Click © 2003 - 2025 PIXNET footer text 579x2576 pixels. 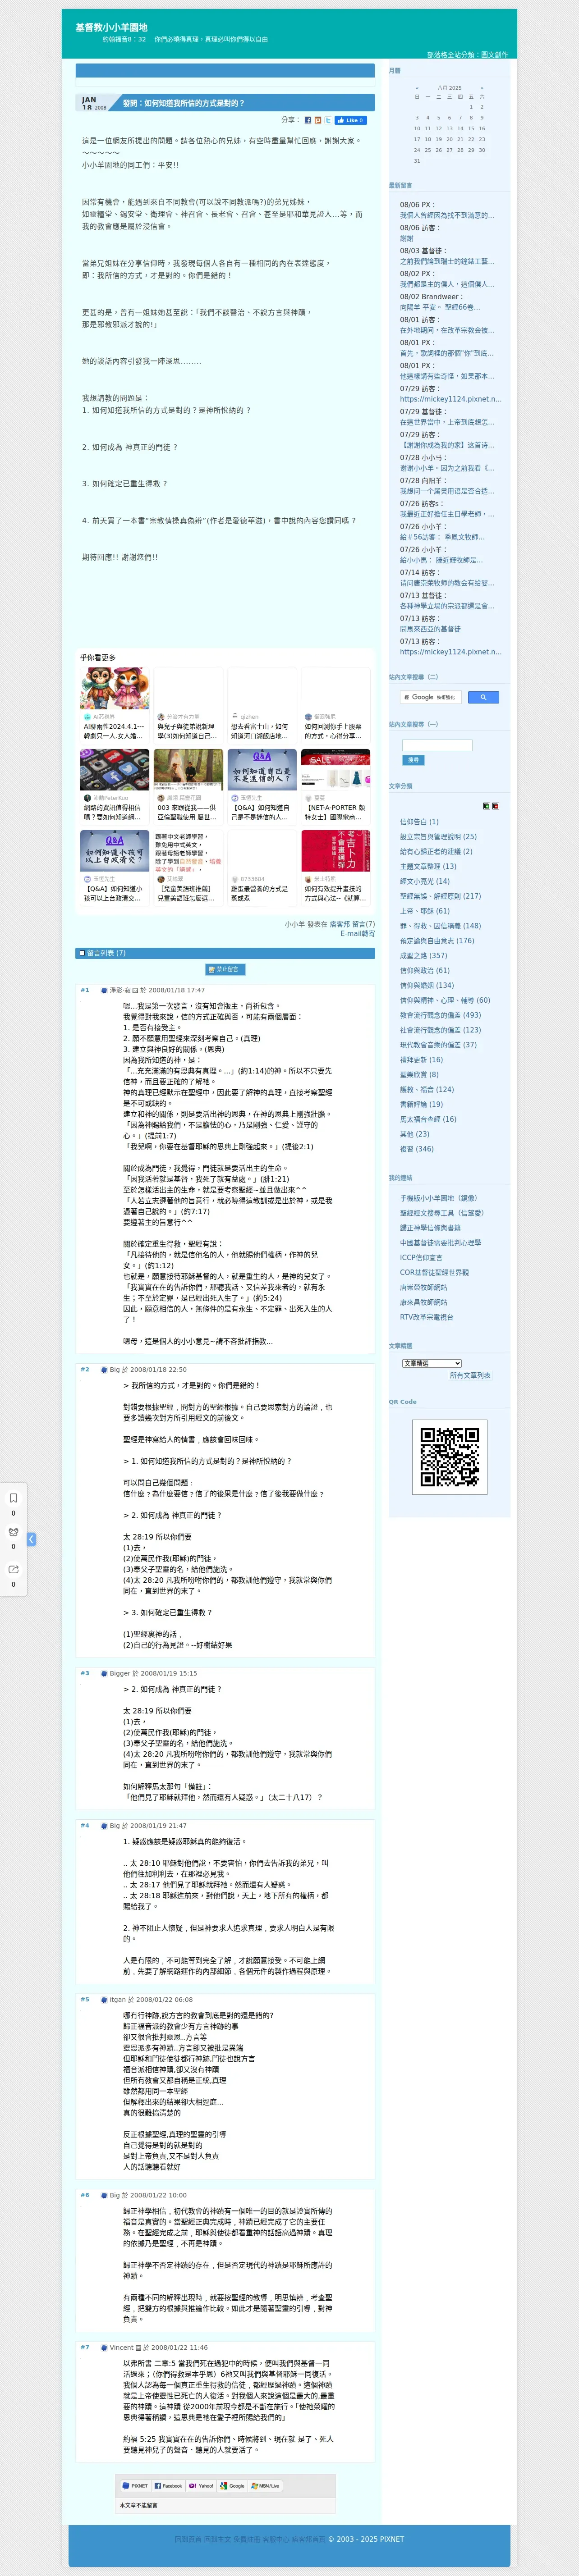point(366,2539)
